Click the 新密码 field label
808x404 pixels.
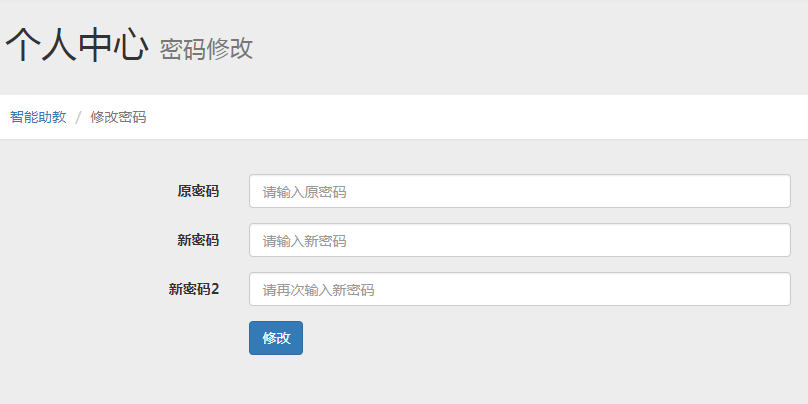click(198, 240)
